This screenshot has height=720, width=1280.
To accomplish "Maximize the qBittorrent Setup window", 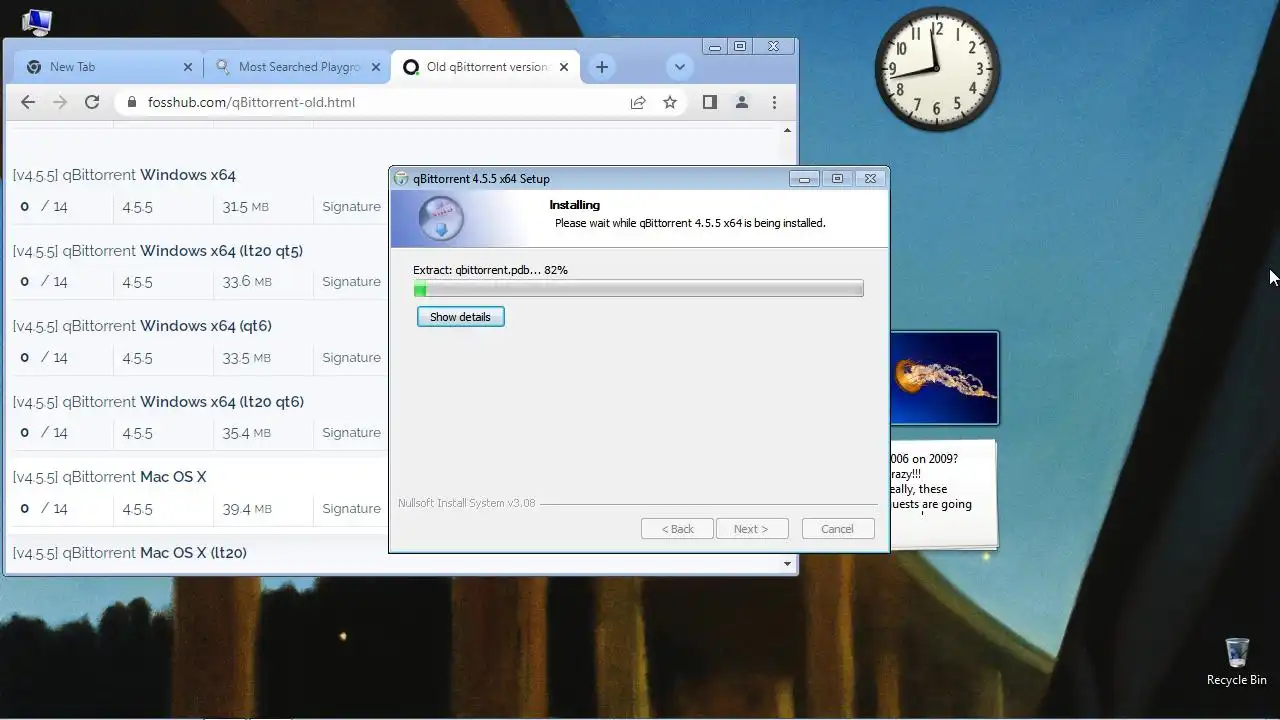I will pyautogui.click(x=837, y=179).
